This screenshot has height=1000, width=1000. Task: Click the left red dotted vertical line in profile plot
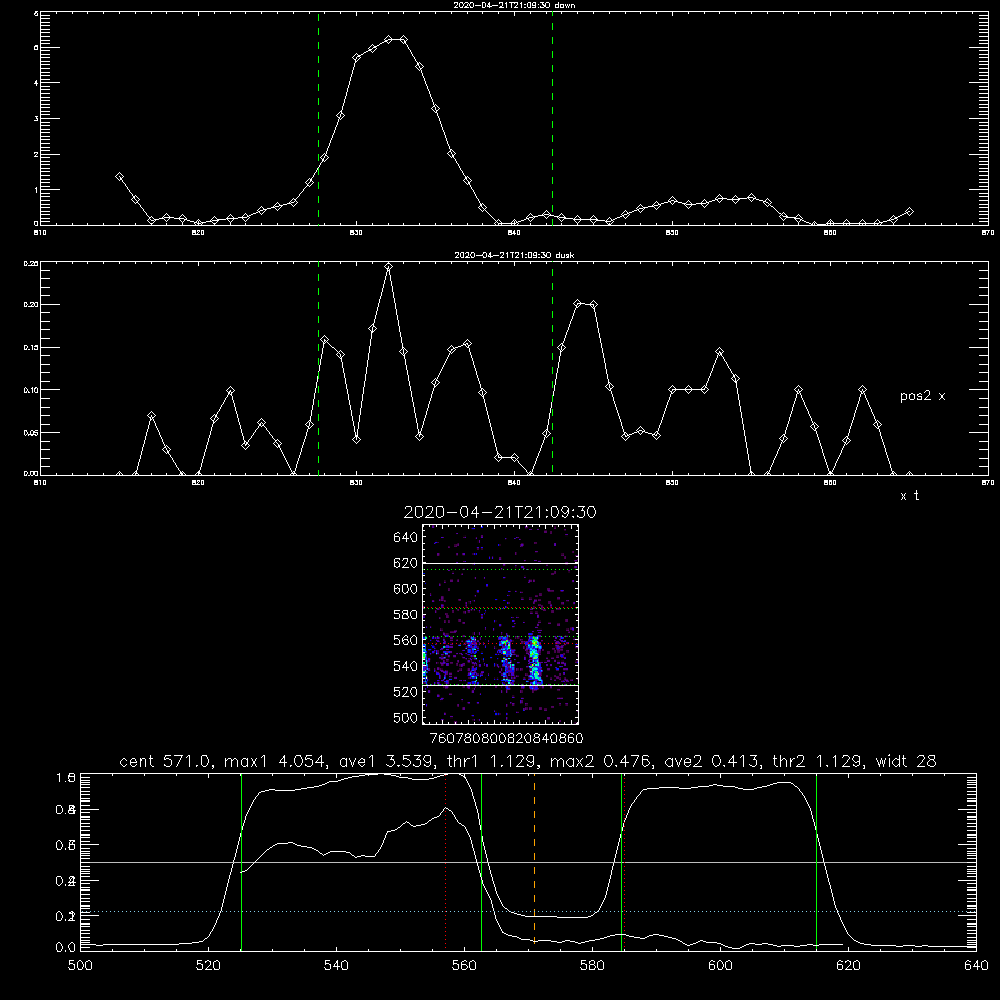click(x=445, y=861)
